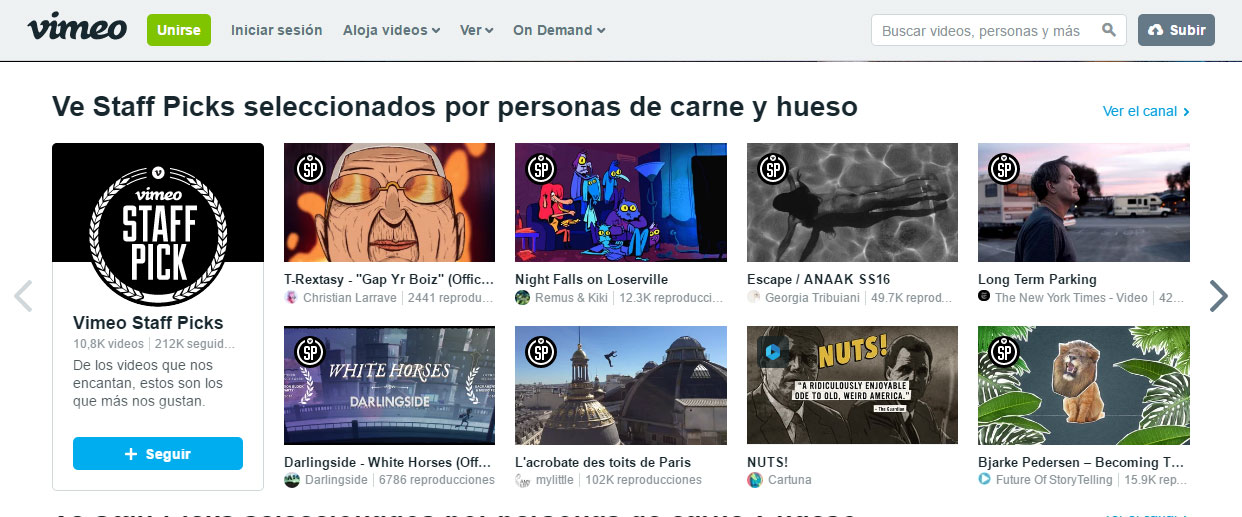Click the Unirse button
This screenshot has height=517, width=1242.
[179, 30]
